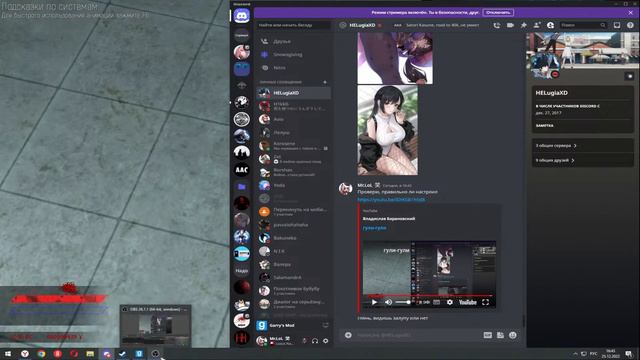Open the Snowsgiving tab
The height and width of the screenshot is (360, 640).
point(293,54)
